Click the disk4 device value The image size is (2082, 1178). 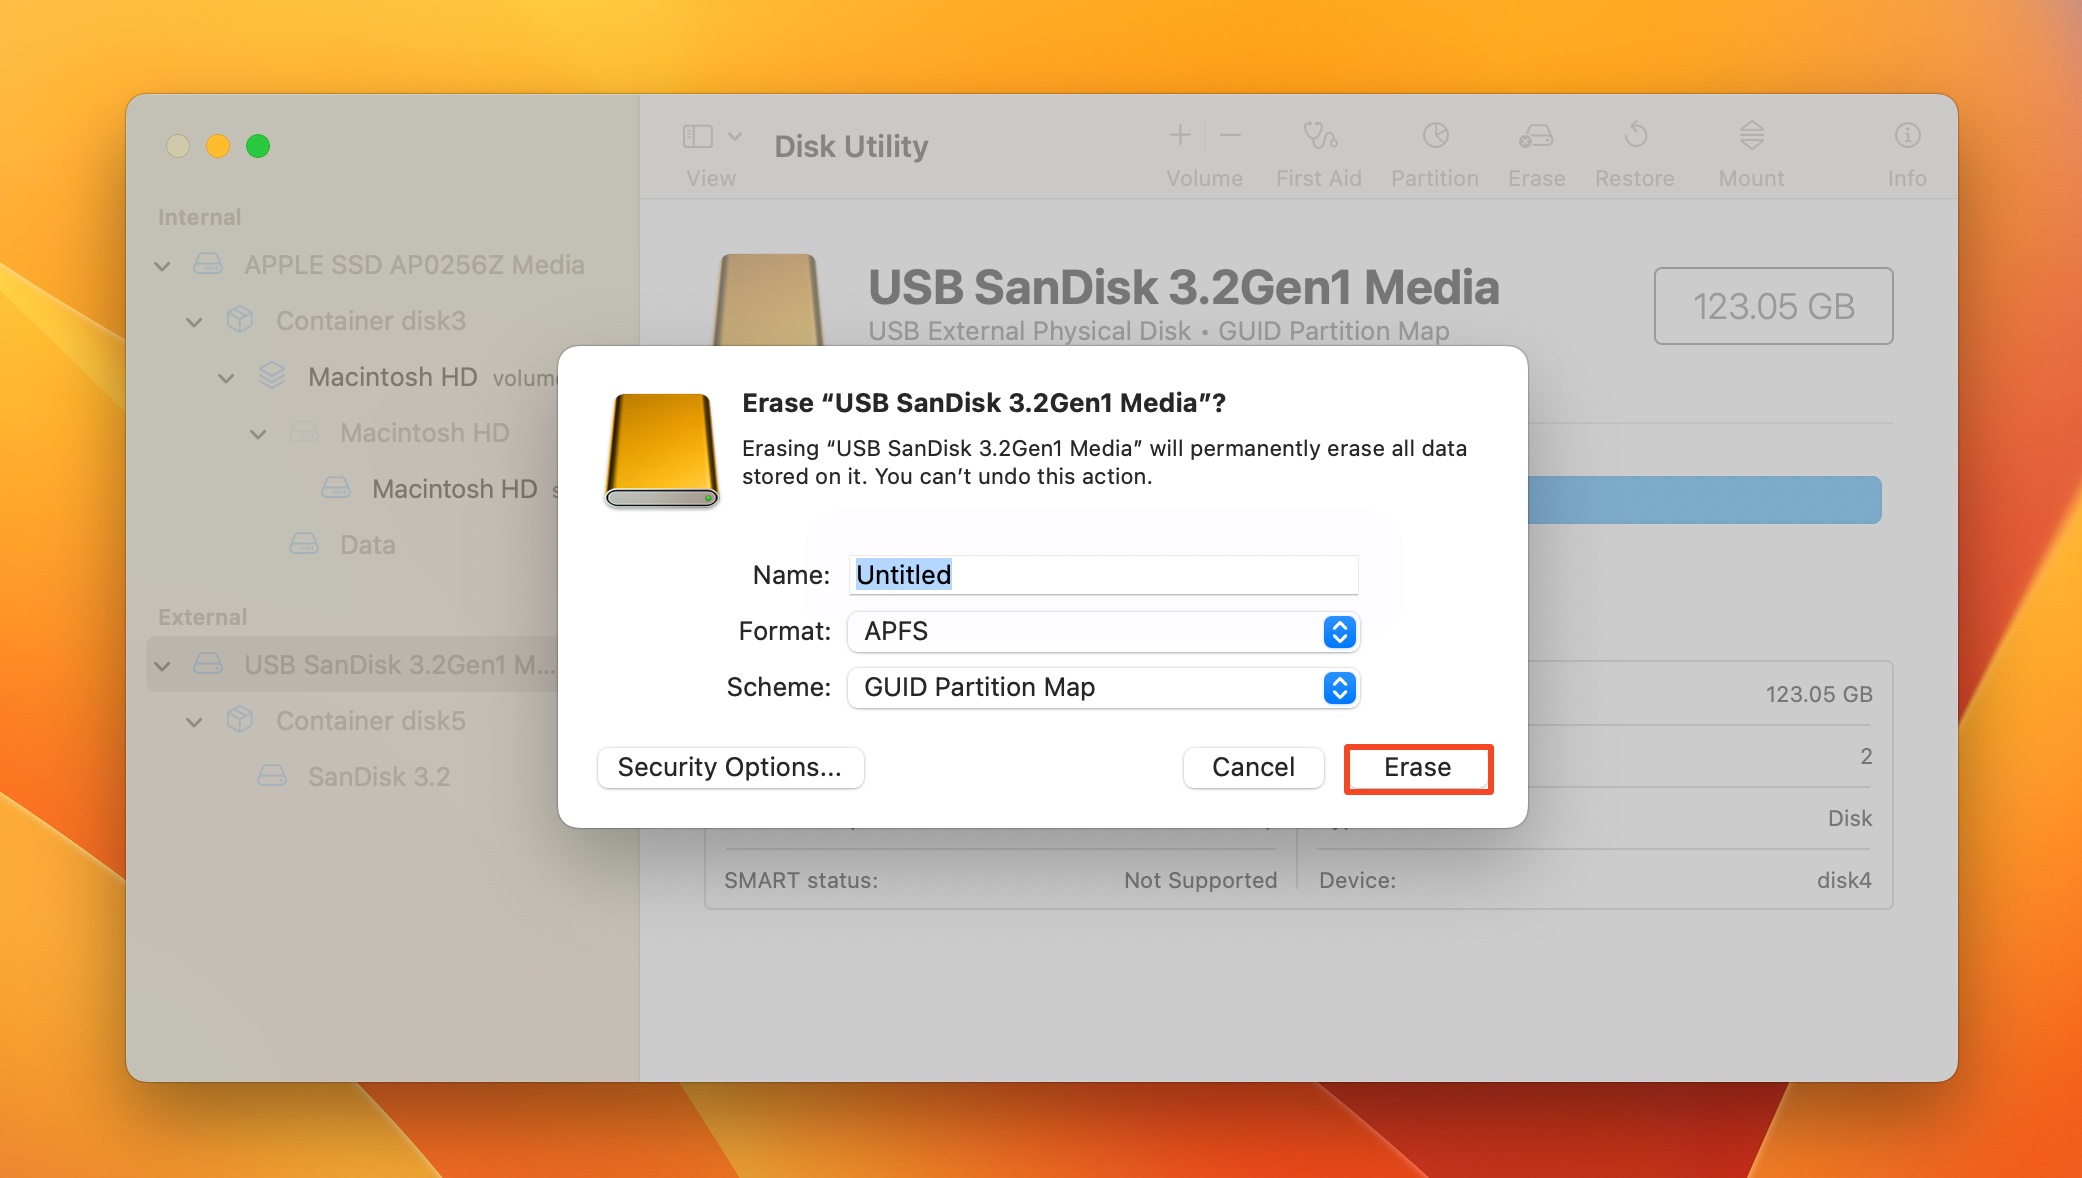pos(1844,880)
